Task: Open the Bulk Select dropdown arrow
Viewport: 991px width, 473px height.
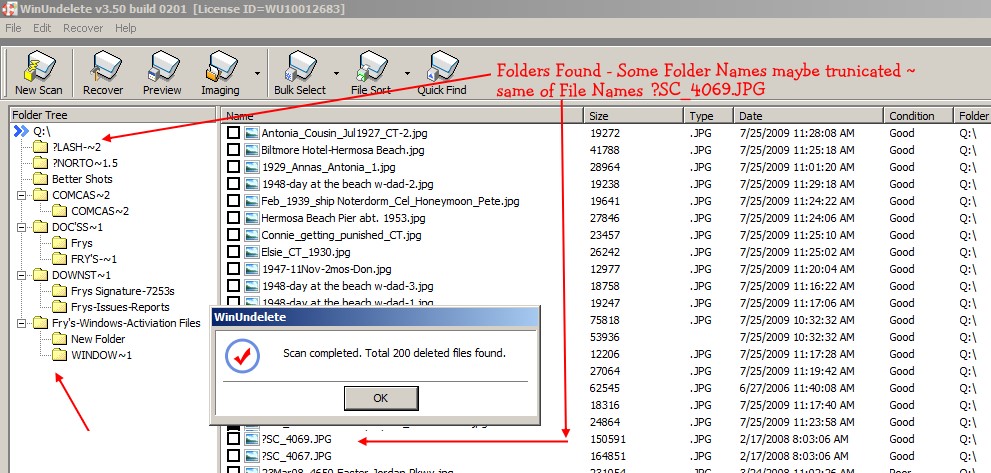Action: (336, 73)
